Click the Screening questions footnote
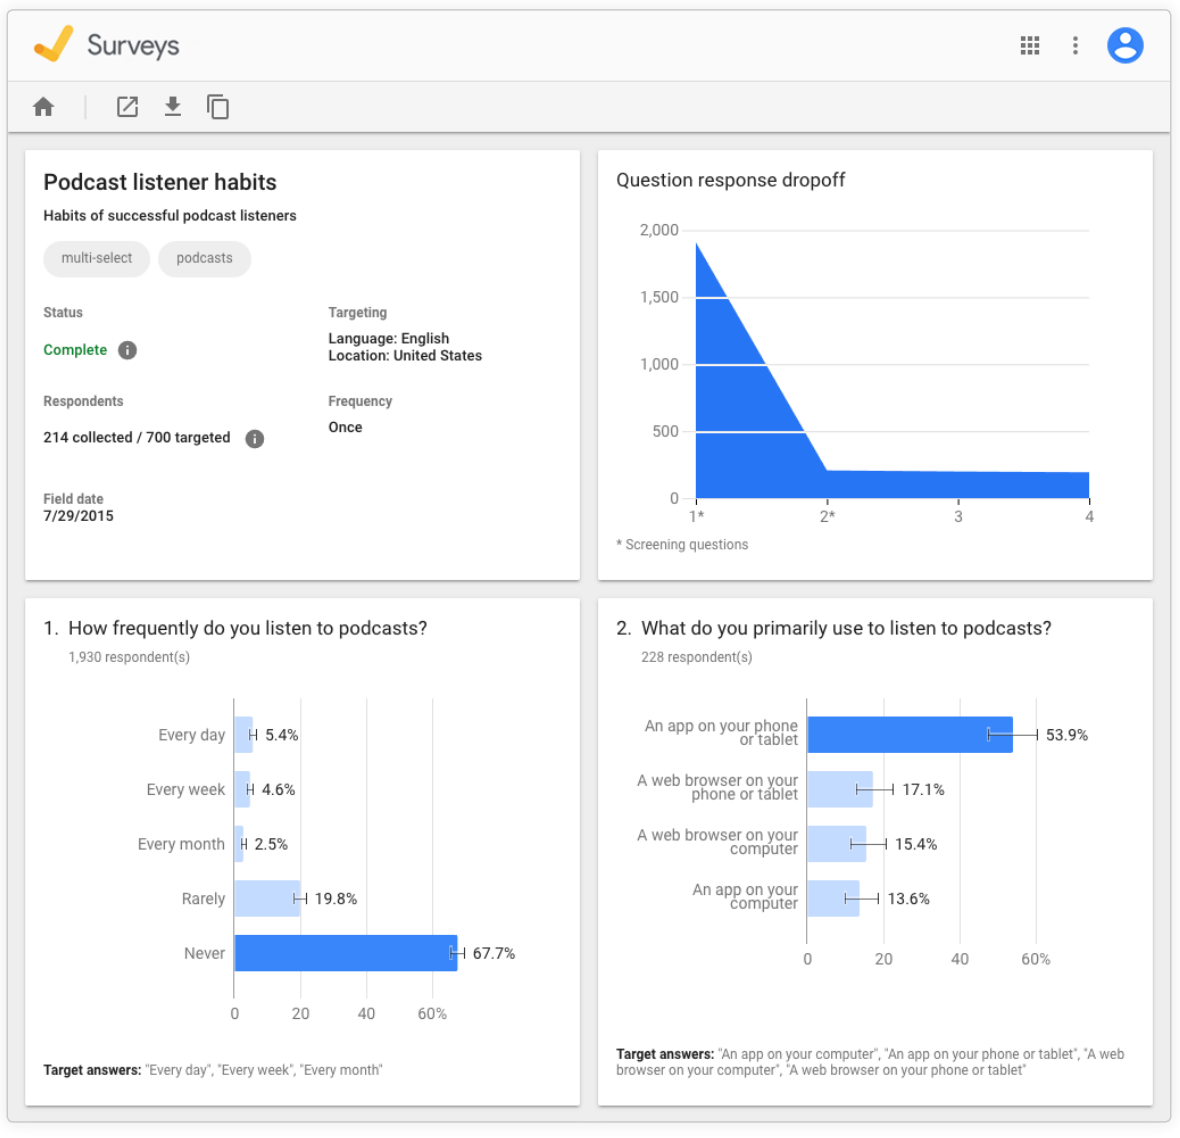 [x=682, y=544]
